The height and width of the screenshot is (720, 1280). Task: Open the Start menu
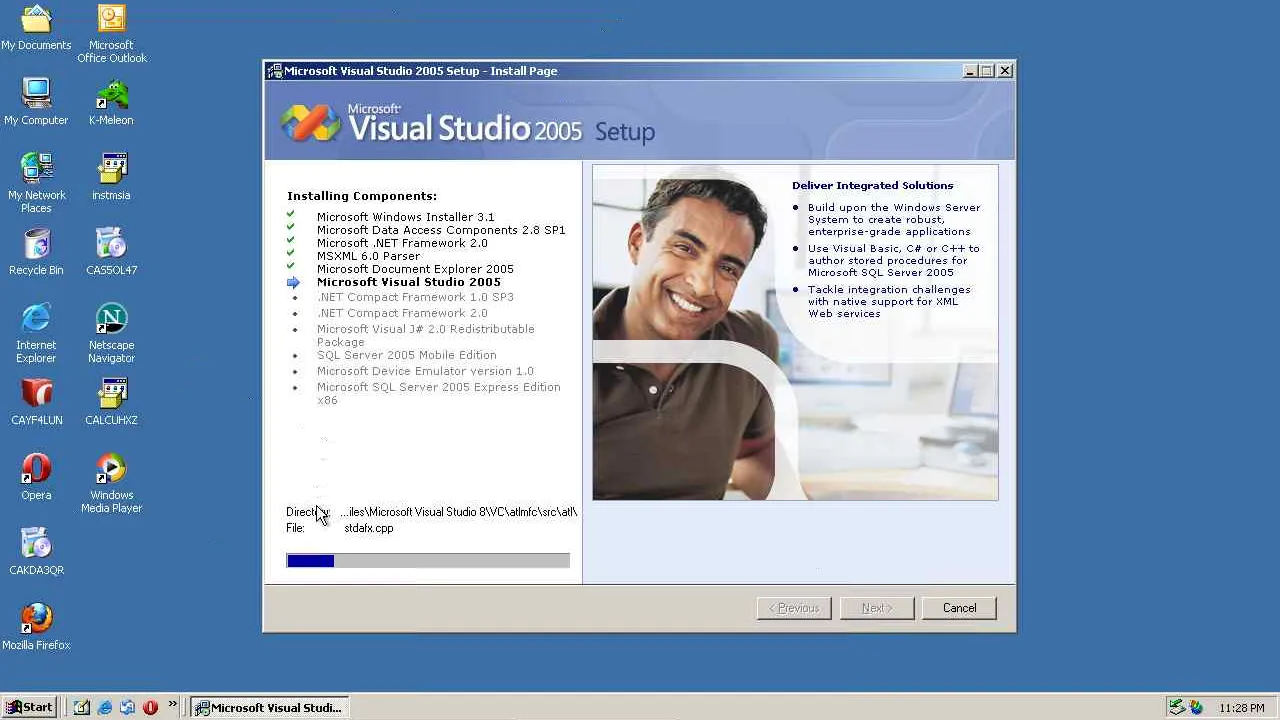[x=29, y=707]
